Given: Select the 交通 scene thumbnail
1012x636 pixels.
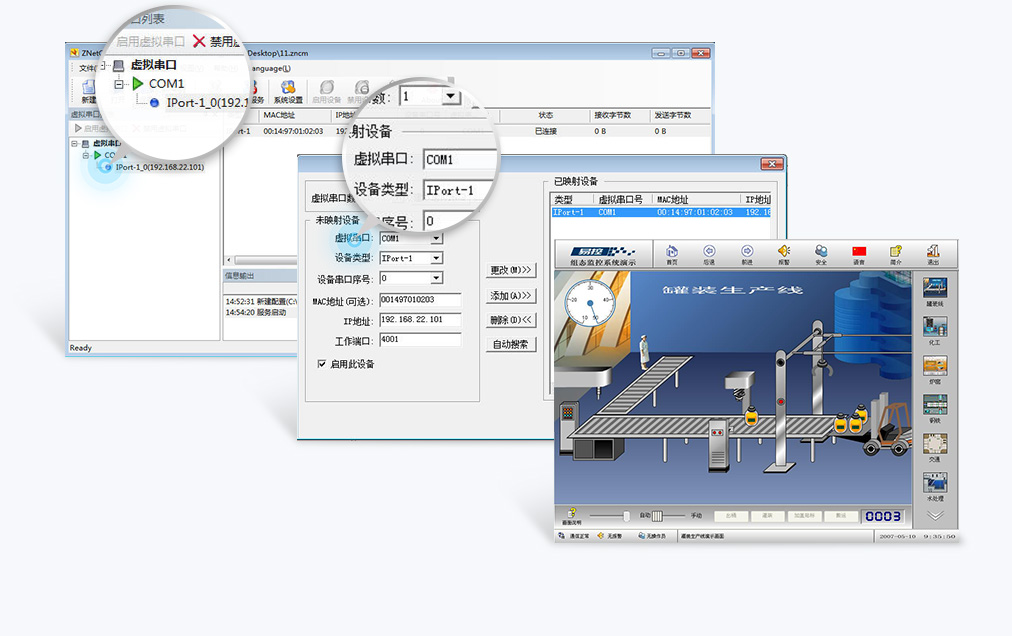Looking at the screenshot, I should [x=935, y=444].
